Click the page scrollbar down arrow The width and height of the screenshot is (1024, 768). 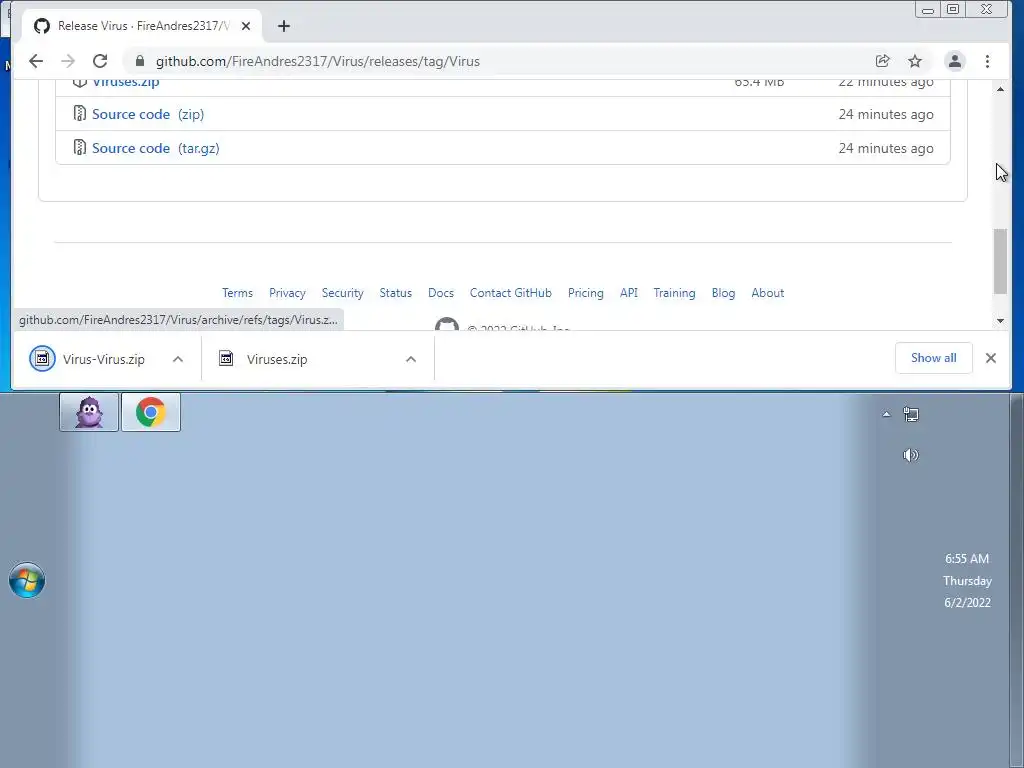coord(1000,321)
